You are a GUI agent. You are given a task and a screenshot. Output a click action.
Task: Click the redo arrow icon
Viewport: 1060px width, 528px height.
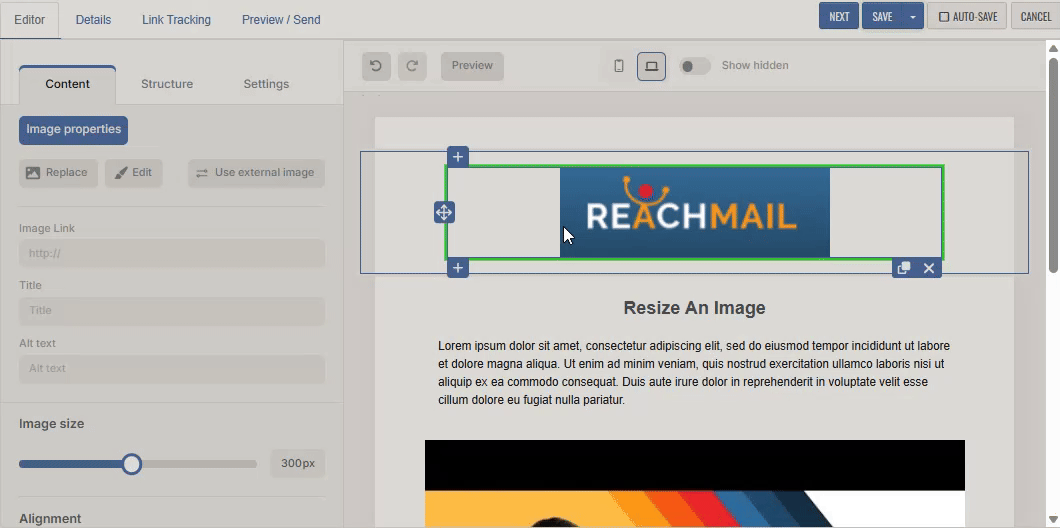pos(412,66)
